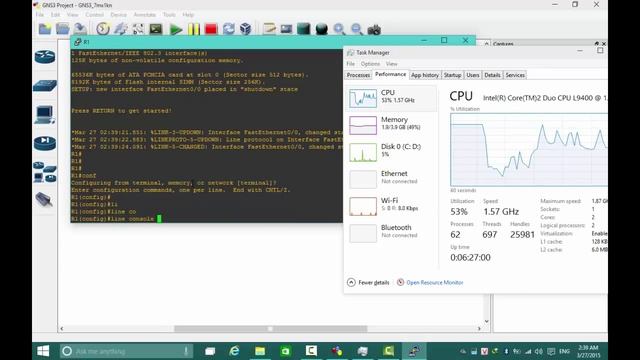The width and height of the screenshot is (640, 360).
Task: Browse Routers in the device sidebar
Action: [x=45, y=57]
